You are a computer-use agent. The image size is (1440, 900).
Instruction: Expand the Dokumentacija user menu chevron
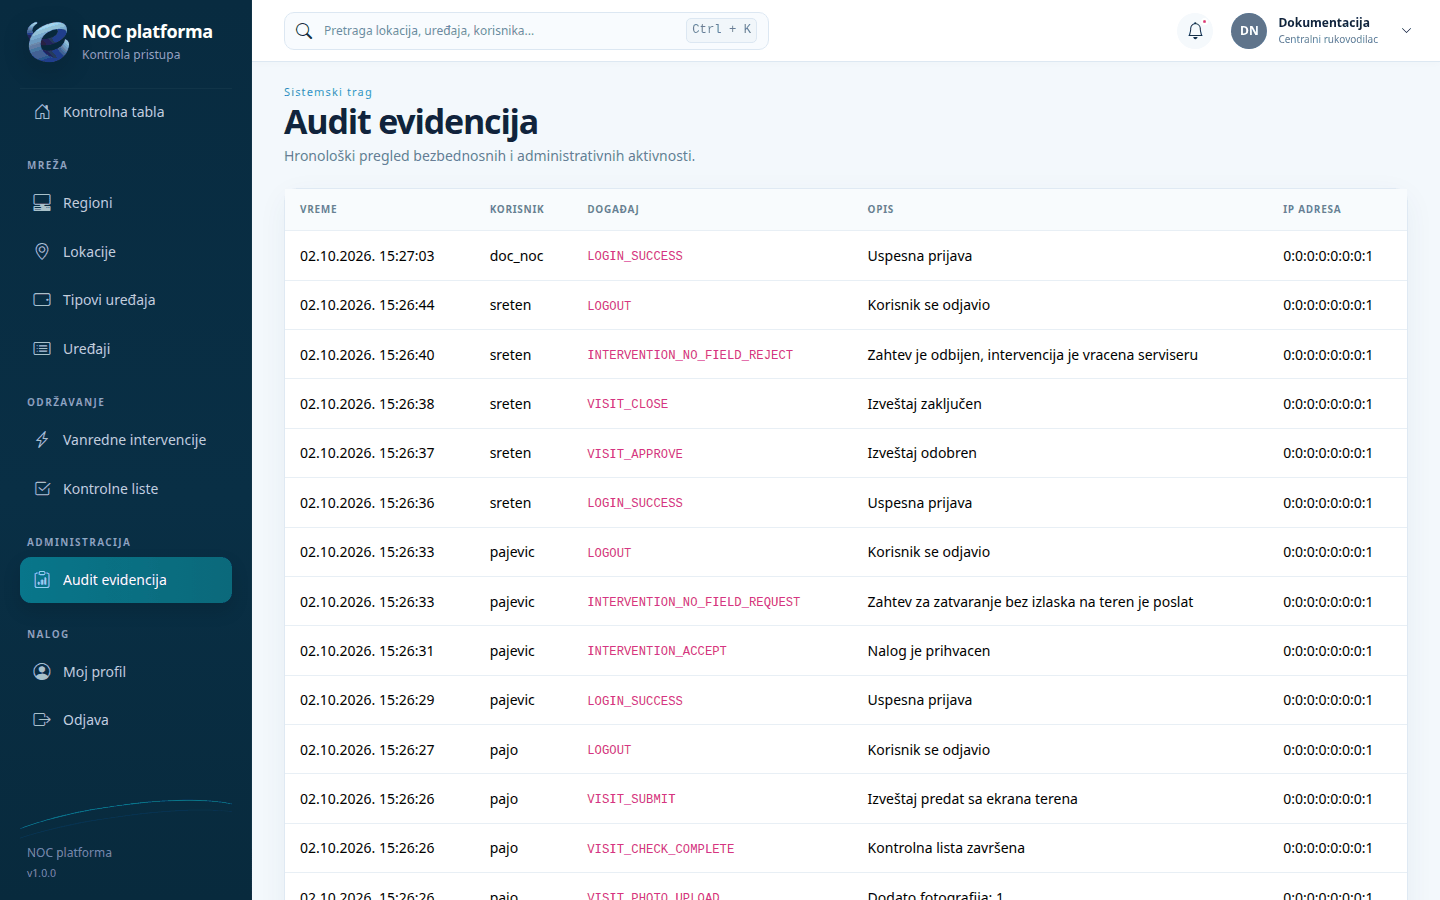[x=1406, y=31]
